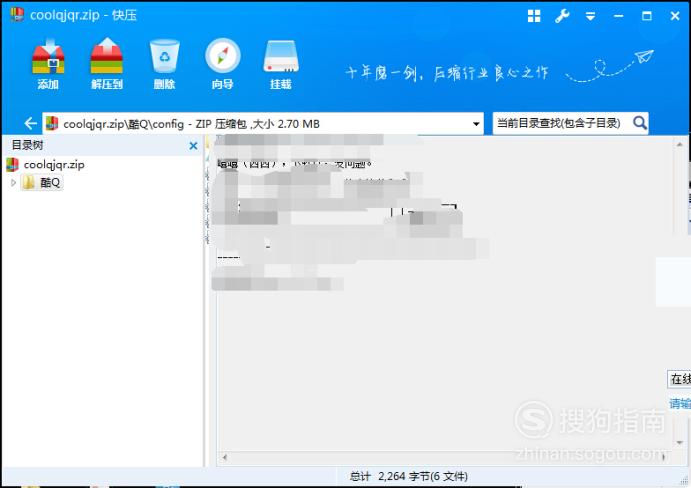Click the magnifier search icon
The image size is (691, 488).
point(640,123)
